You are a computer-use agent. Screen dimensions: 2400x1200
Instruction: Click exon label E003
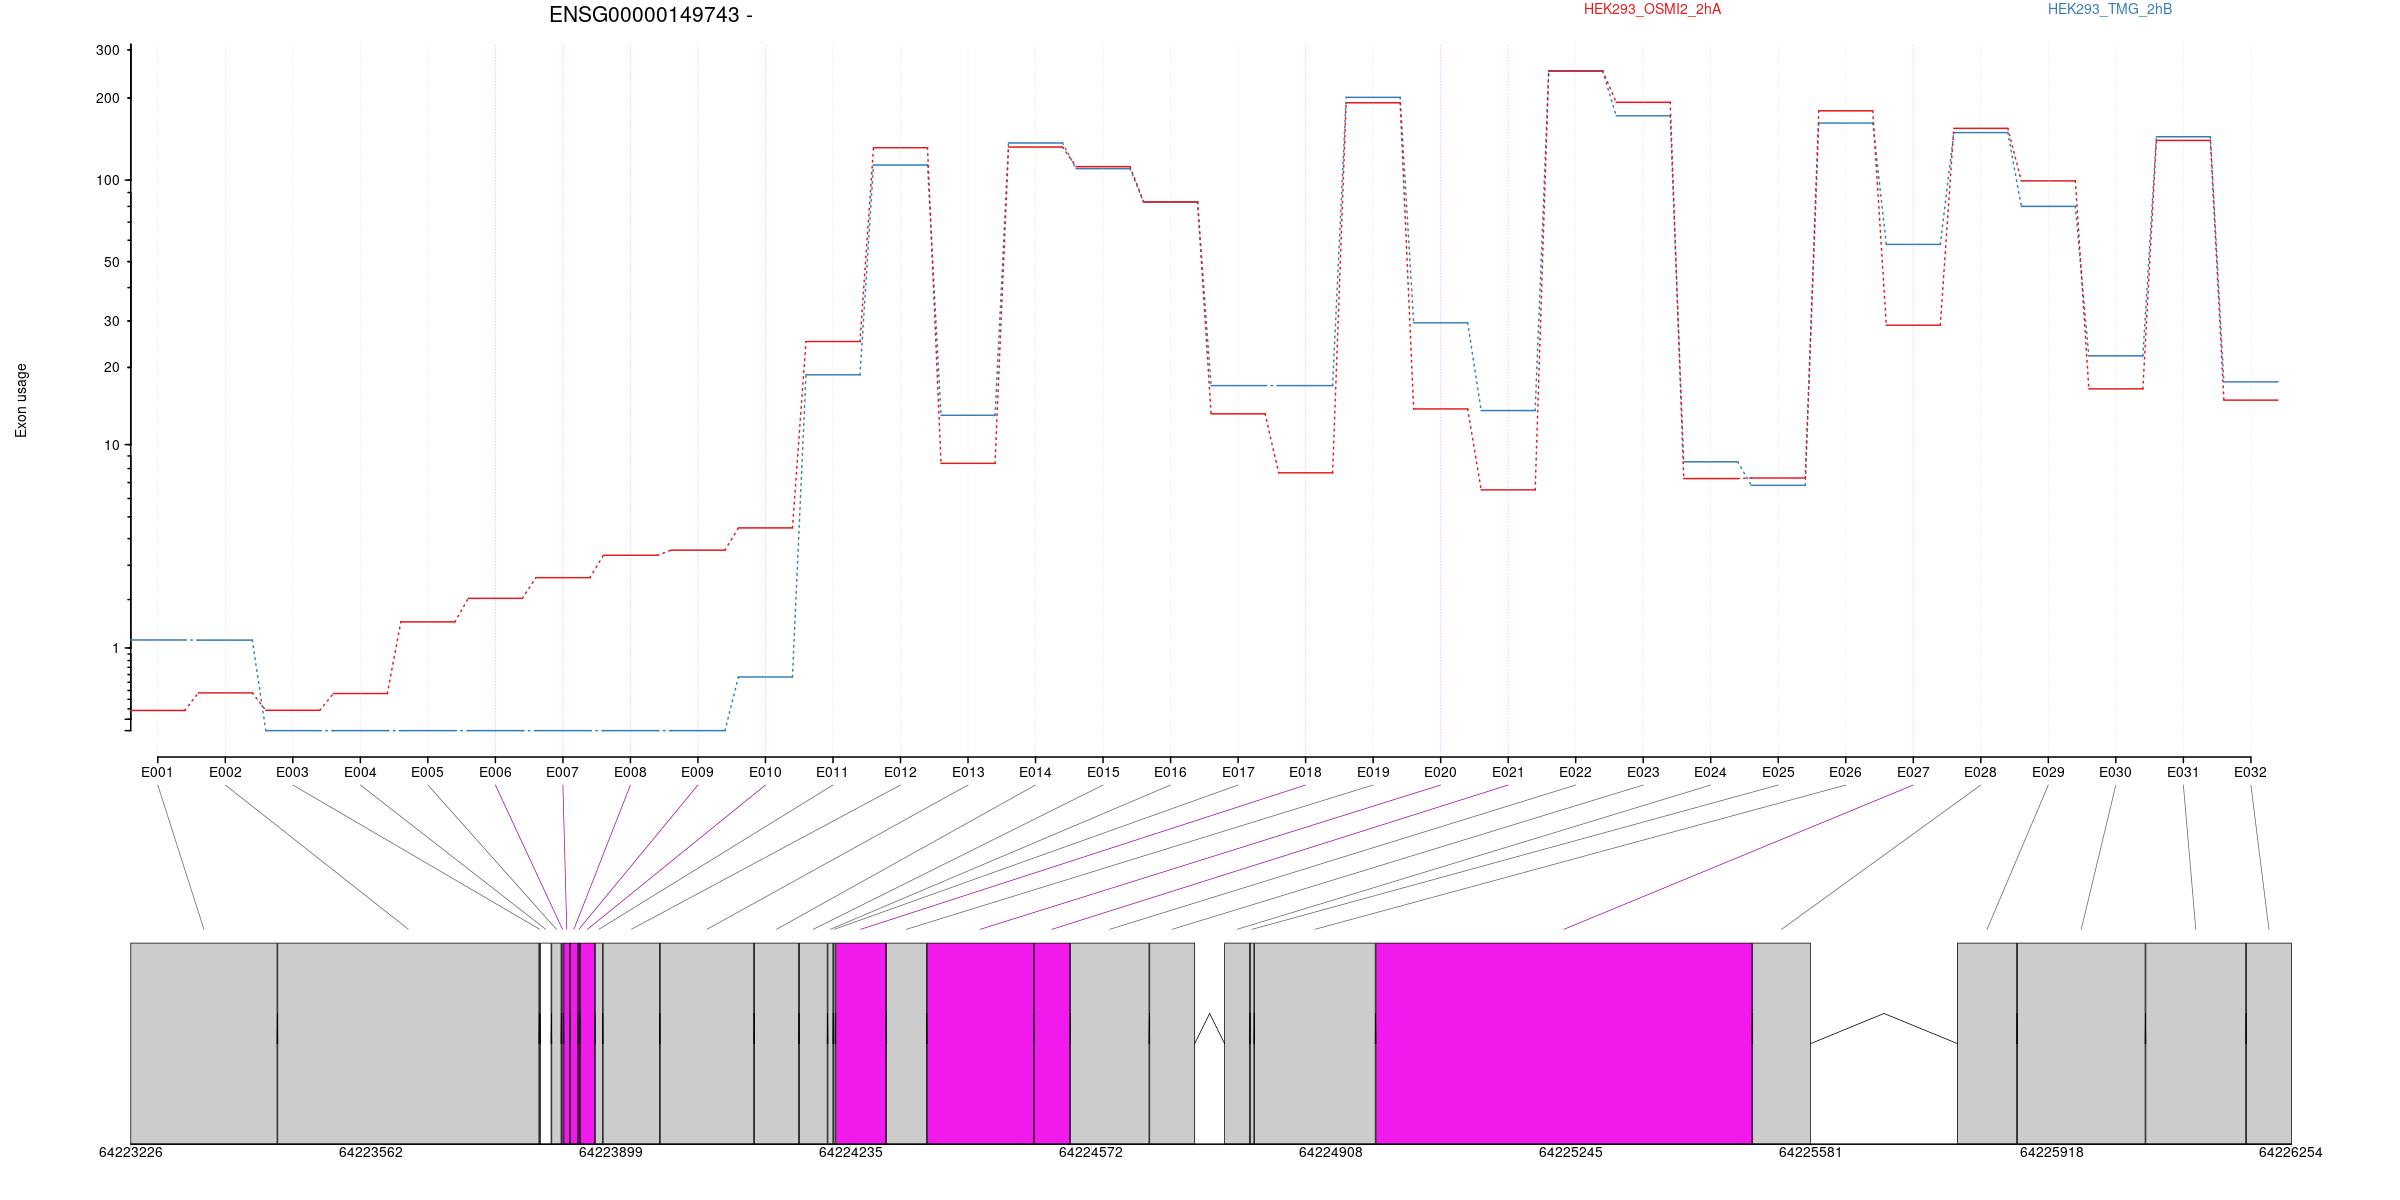(292, 772)
